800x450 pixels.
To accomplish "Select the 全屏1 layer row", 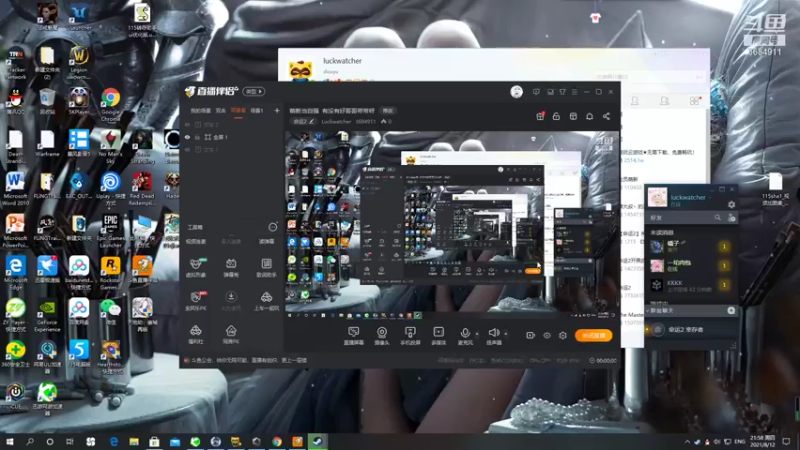I will click(x=232, y=137).
